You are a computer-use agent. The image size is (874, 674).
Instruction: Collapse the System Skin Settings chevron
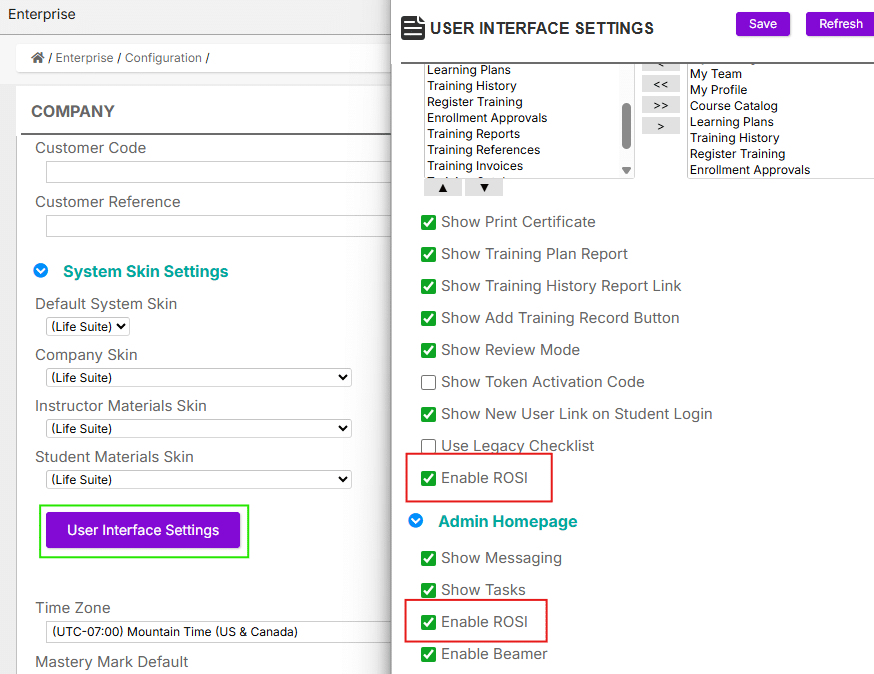click(x=41, y=271)
